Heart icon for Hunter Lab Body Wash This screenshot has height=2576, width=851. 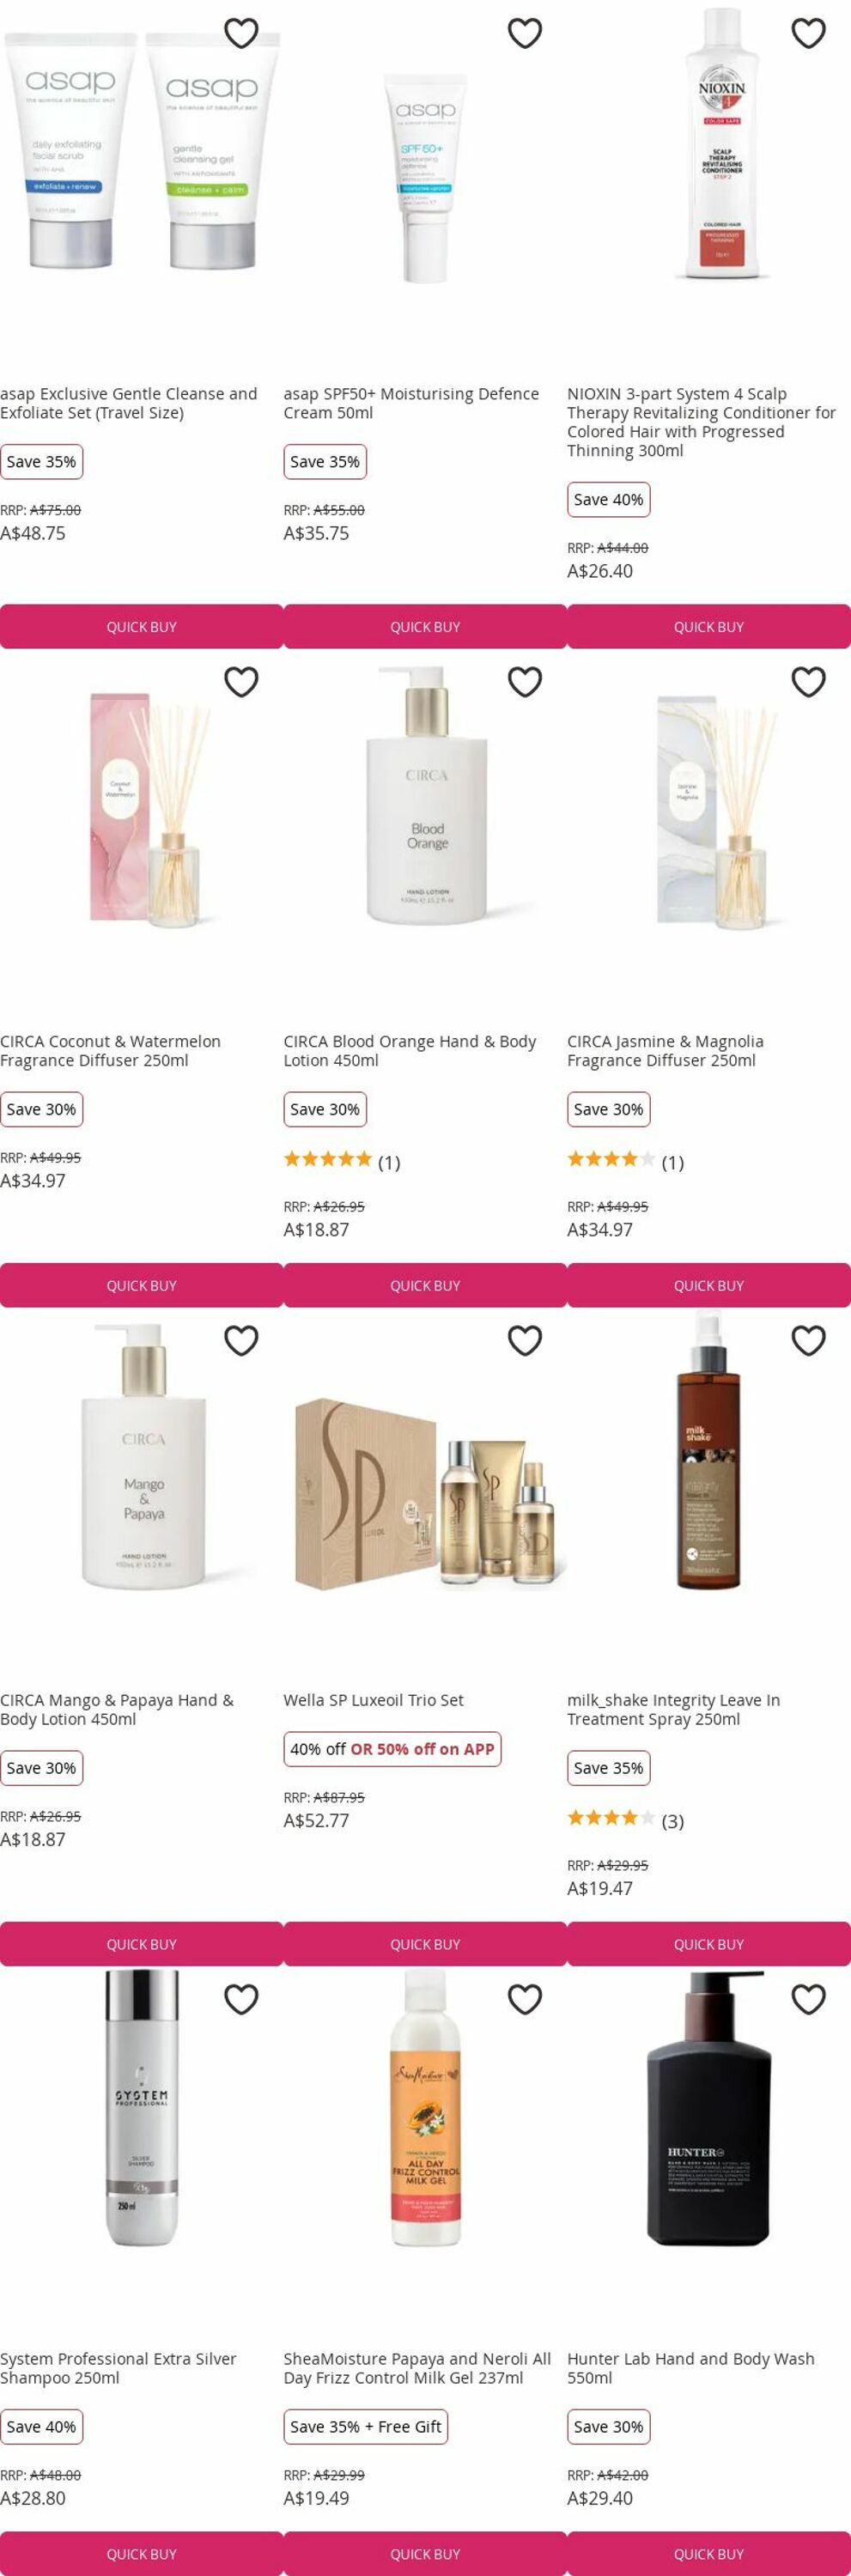click(x=808, y=1999)
